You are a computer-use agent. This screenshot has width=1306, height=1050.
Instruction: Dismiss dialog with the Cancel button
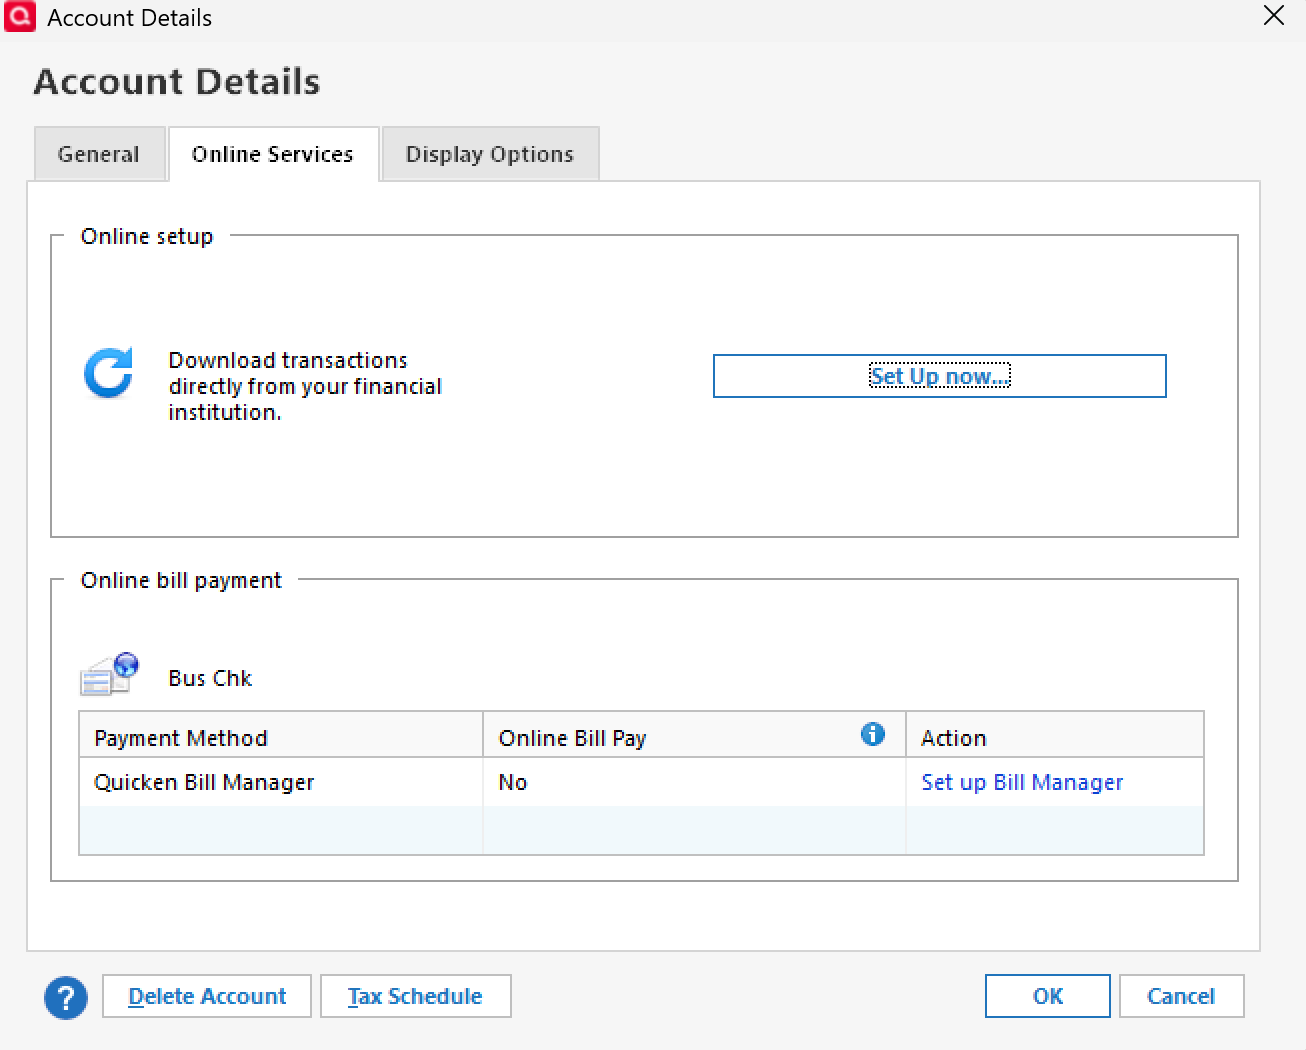(x=1180, y=996)
